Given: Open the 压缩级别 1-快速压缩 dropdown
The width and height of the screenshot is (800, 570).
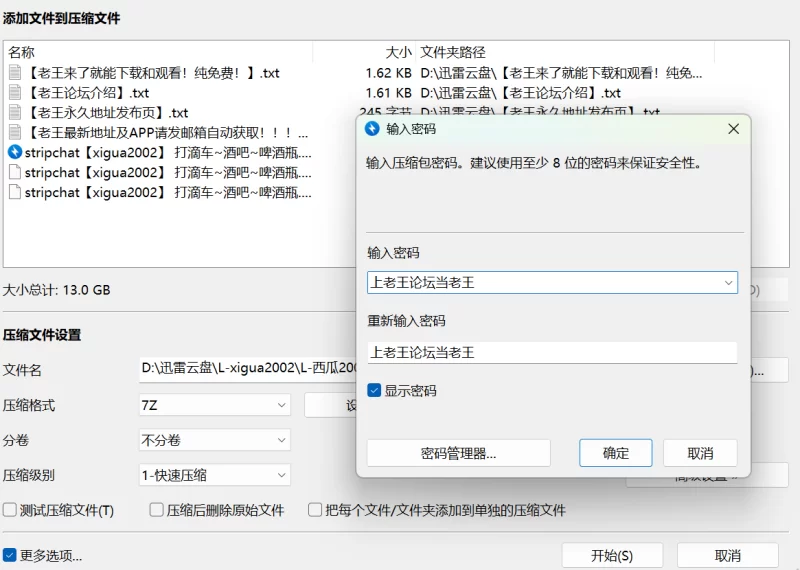Looking at the screenshot, I should [215, 475].
